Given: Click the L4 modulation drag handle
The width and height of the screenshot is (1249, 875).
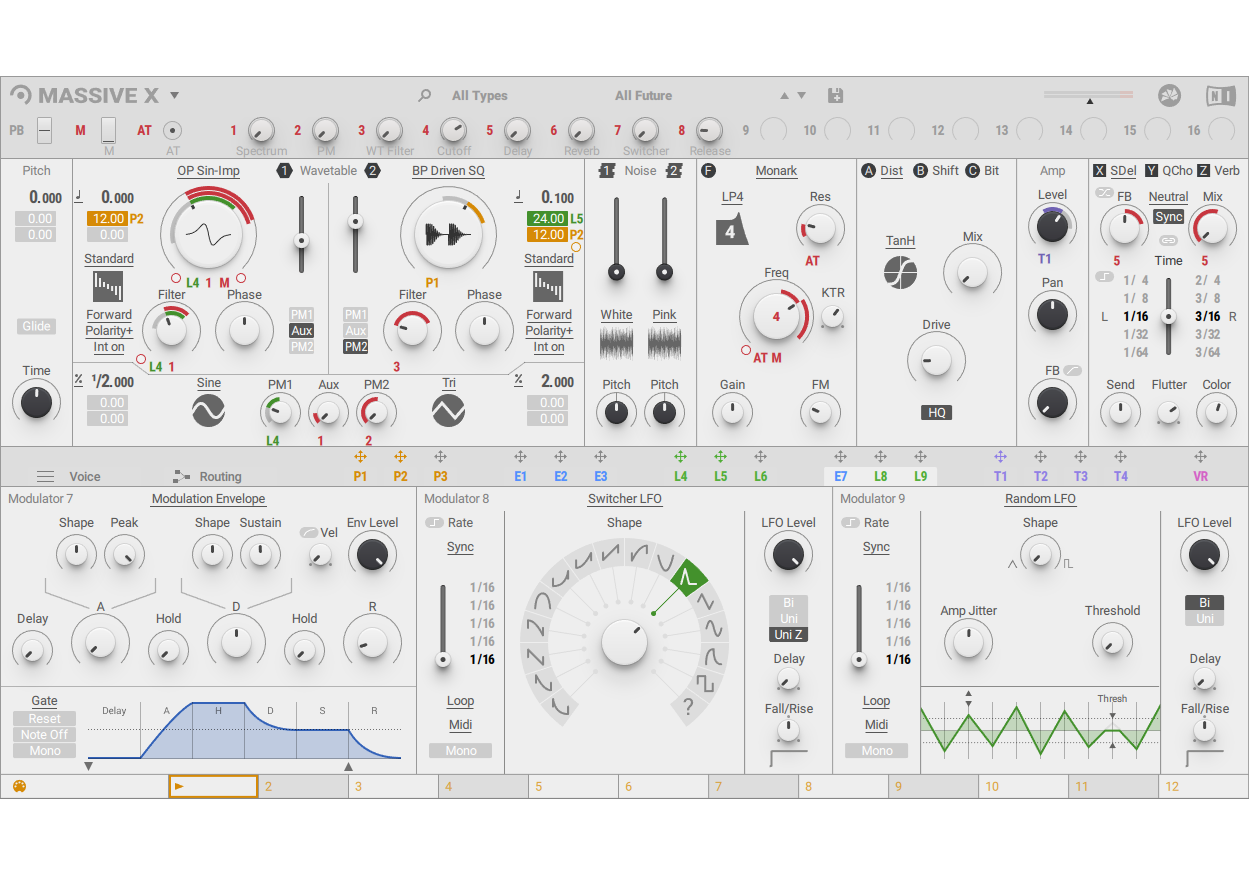Looking at the screenshot, I should (x=680, y=457).
